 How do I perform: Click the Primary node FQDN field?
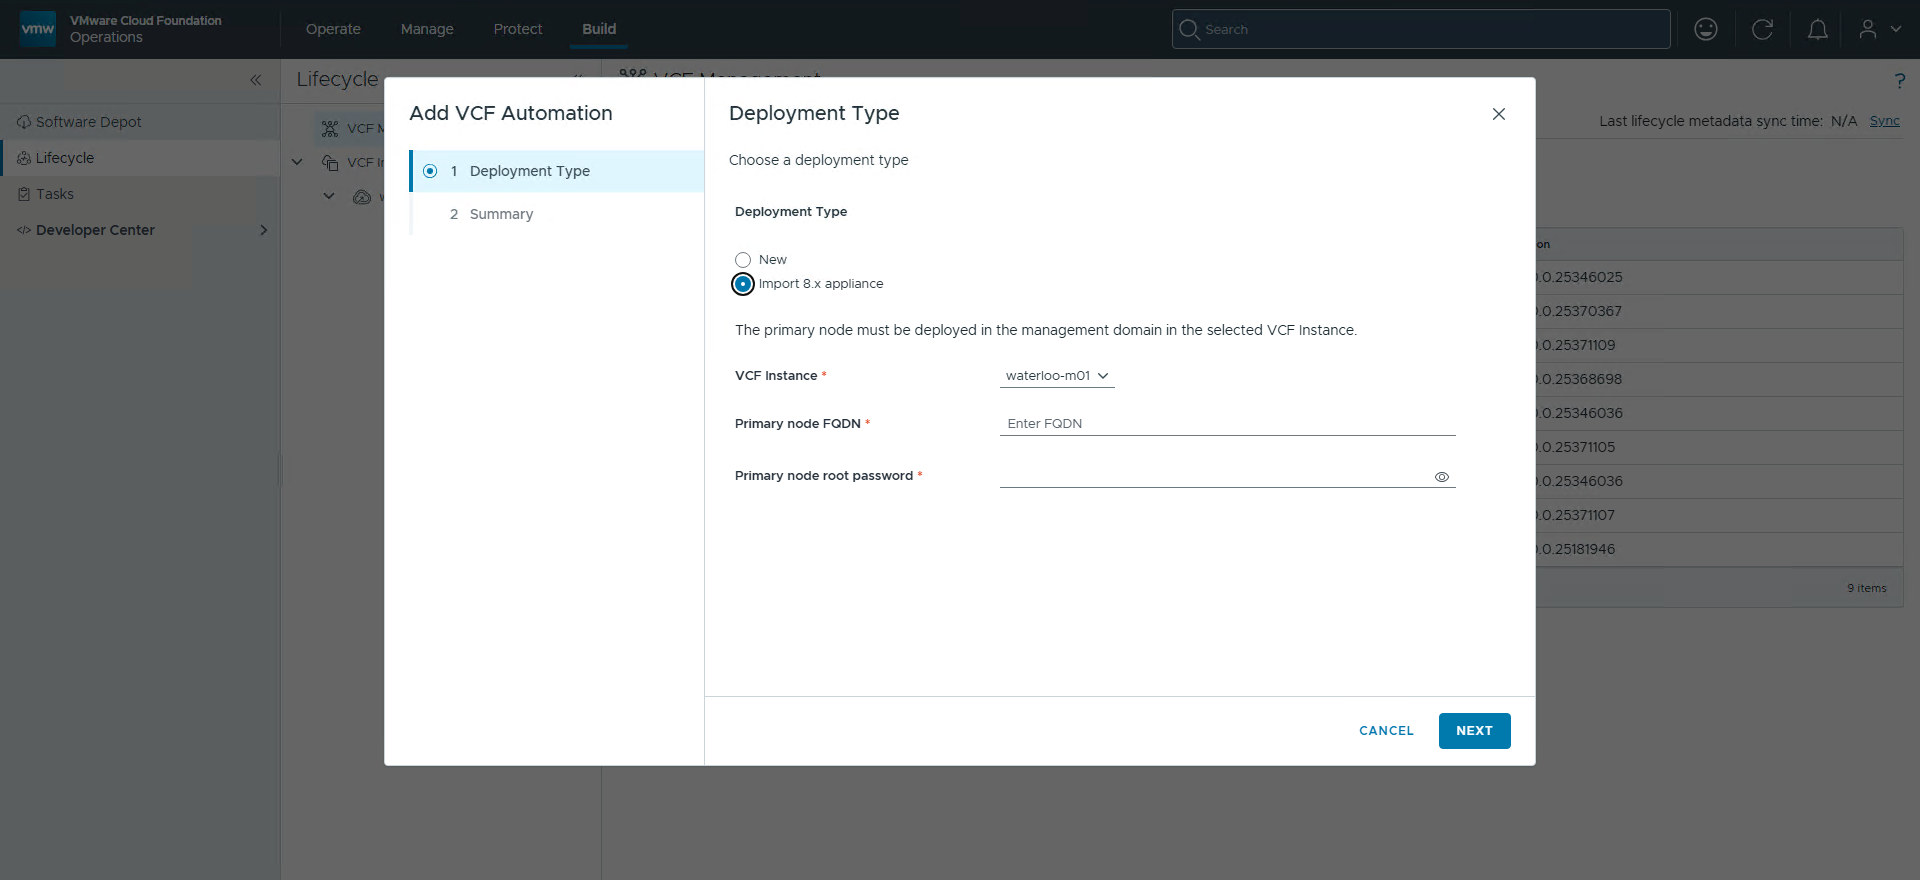(x=1227, y=424)
